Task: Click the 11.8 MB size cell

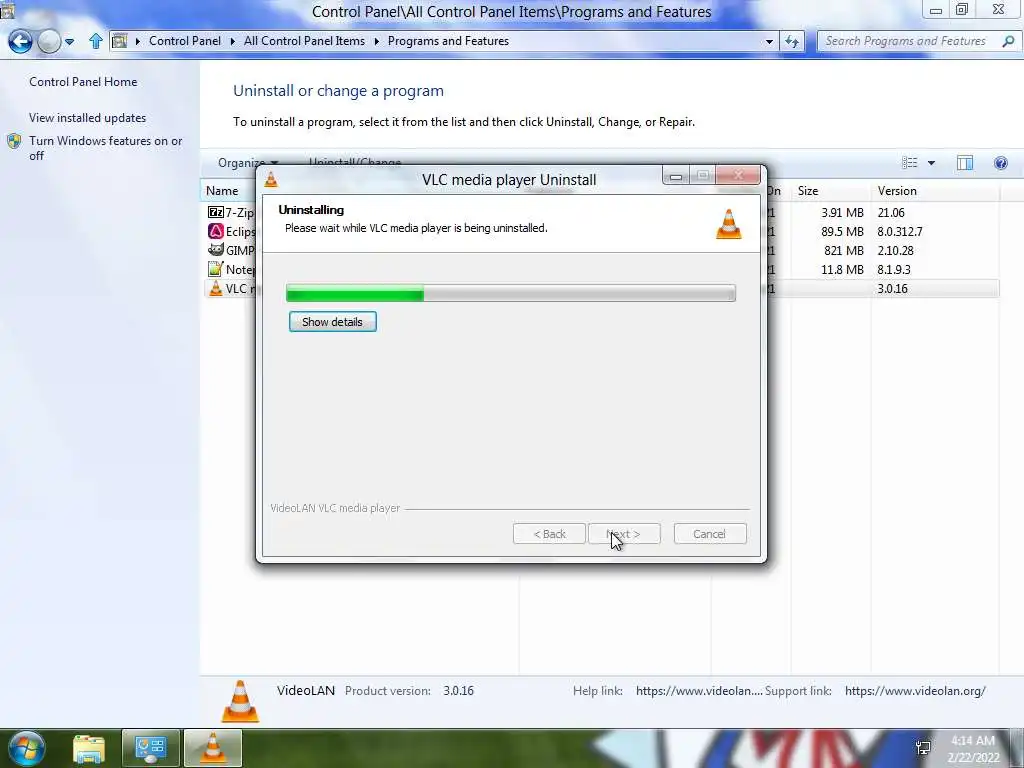Action: (842, 269)
